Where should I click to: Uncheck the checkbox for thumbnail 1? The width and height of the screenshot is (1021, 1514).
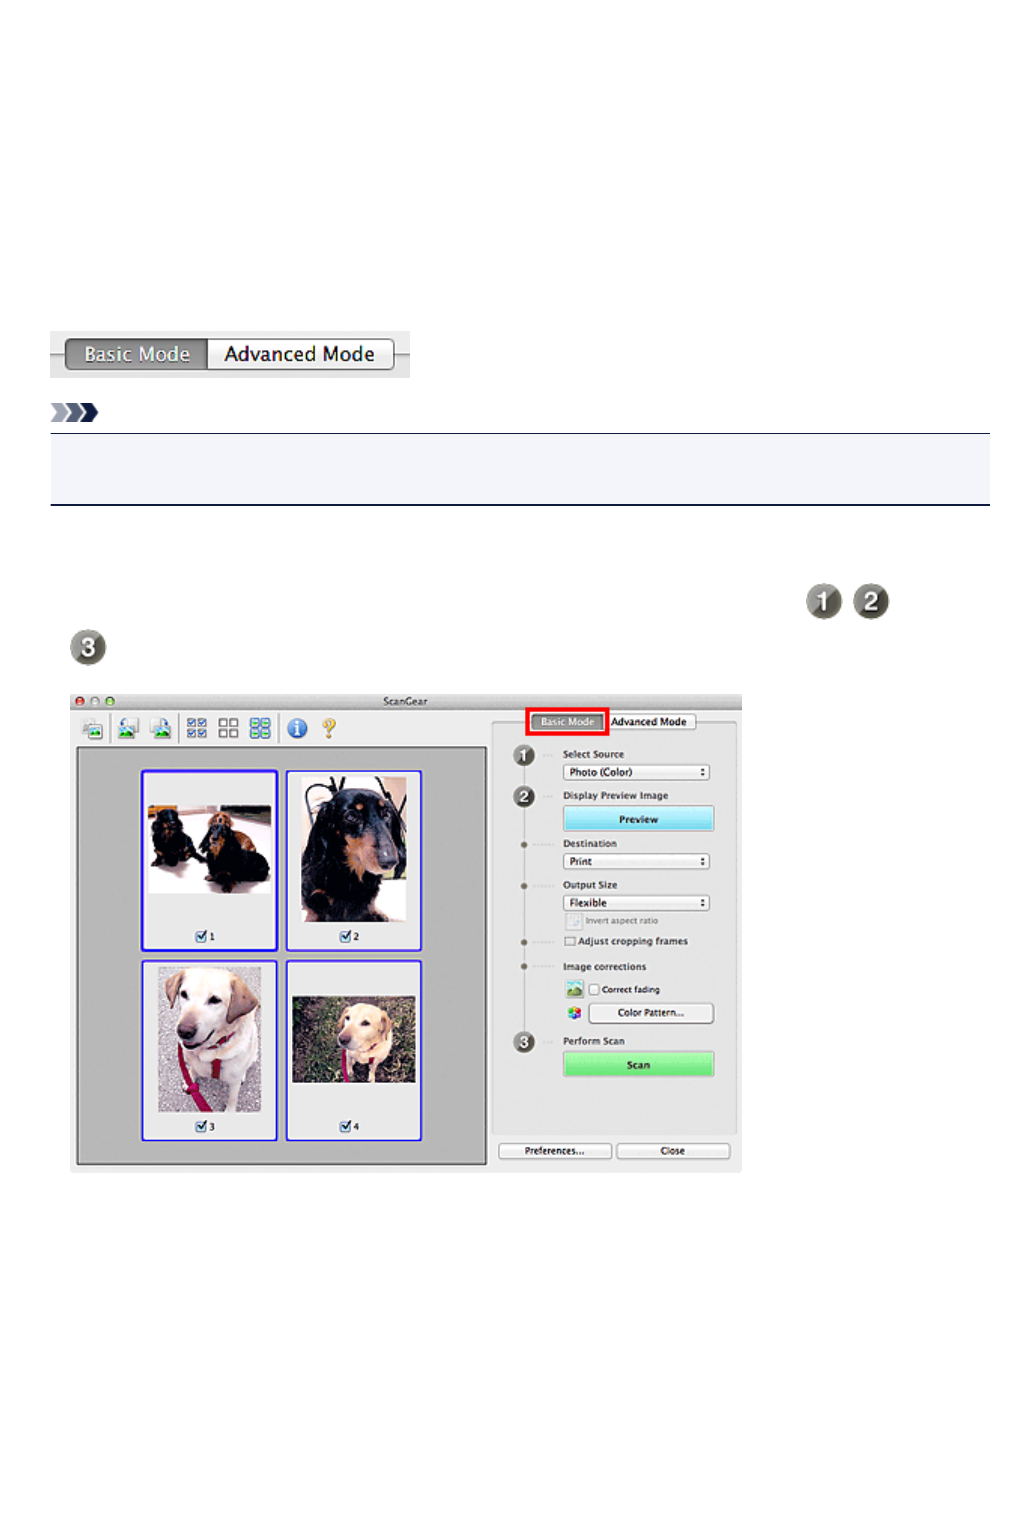(x=201, y=937)
